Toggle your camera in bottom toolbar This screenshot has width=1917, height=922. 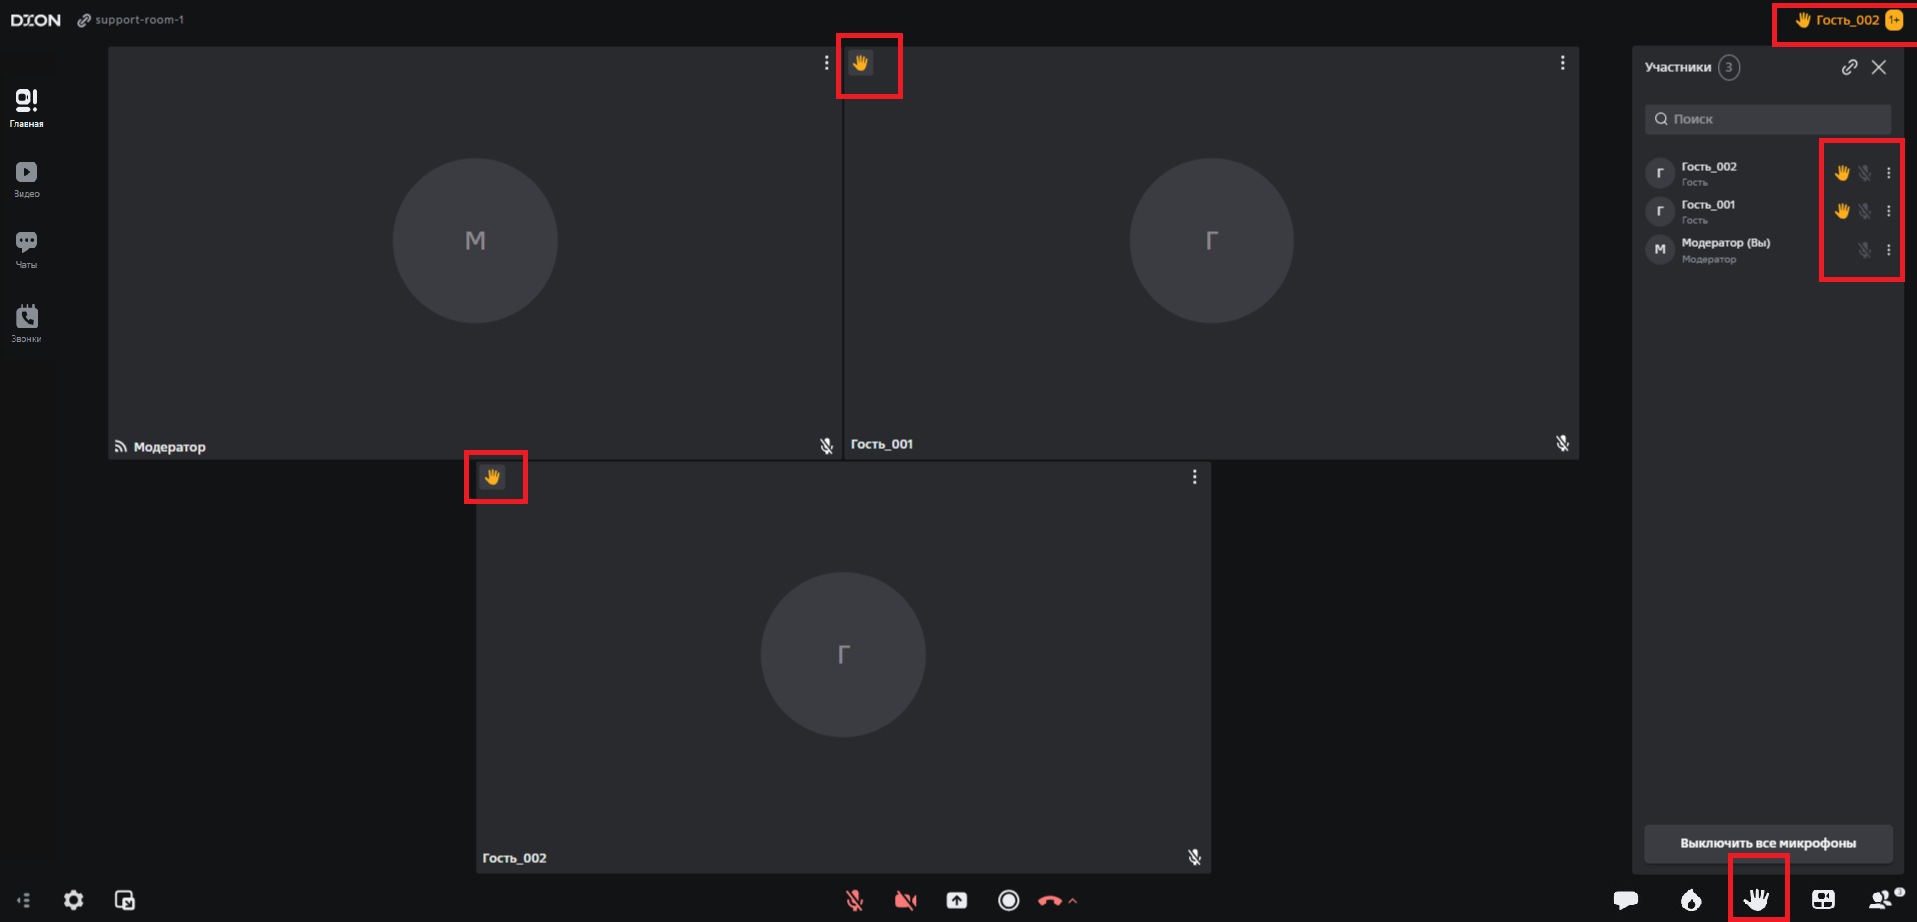point(906,900)
